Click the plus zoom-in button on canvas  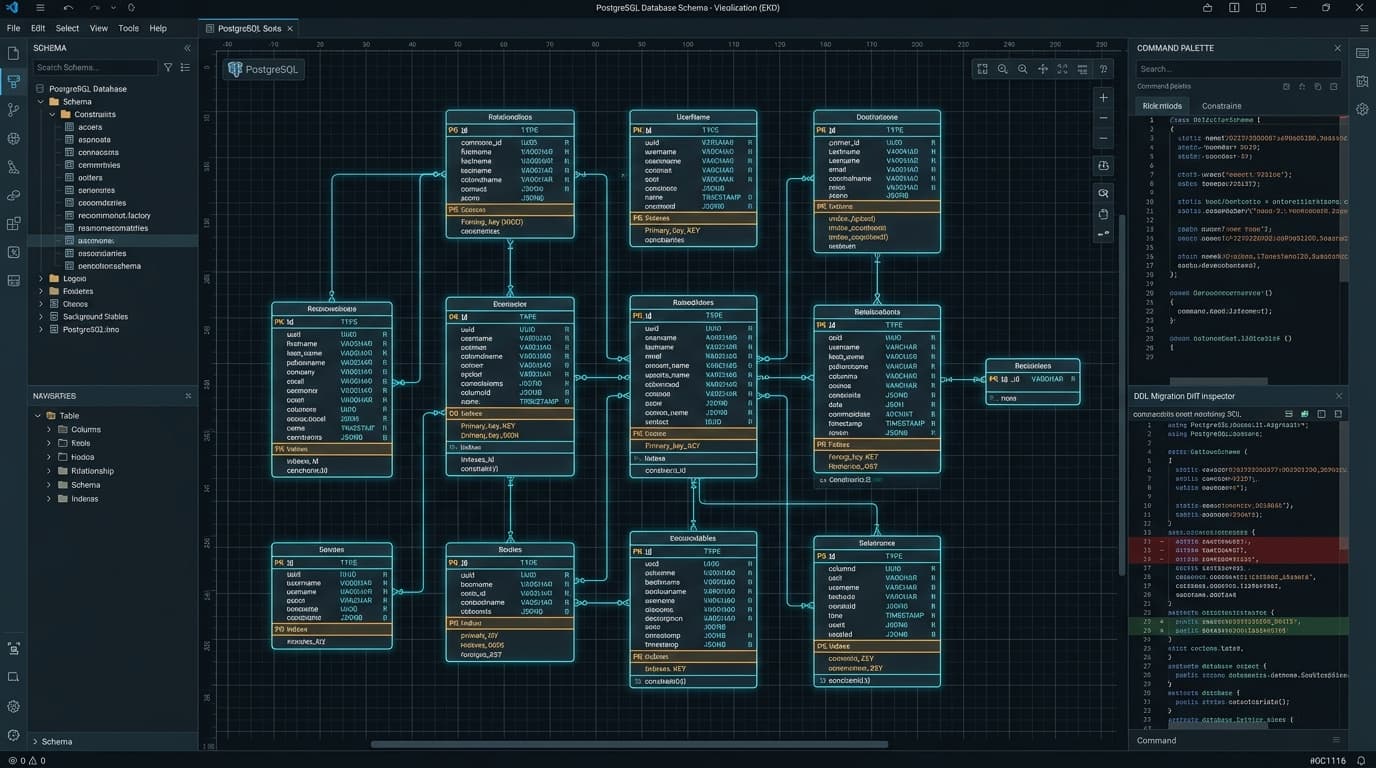(x=1103, y=98)
